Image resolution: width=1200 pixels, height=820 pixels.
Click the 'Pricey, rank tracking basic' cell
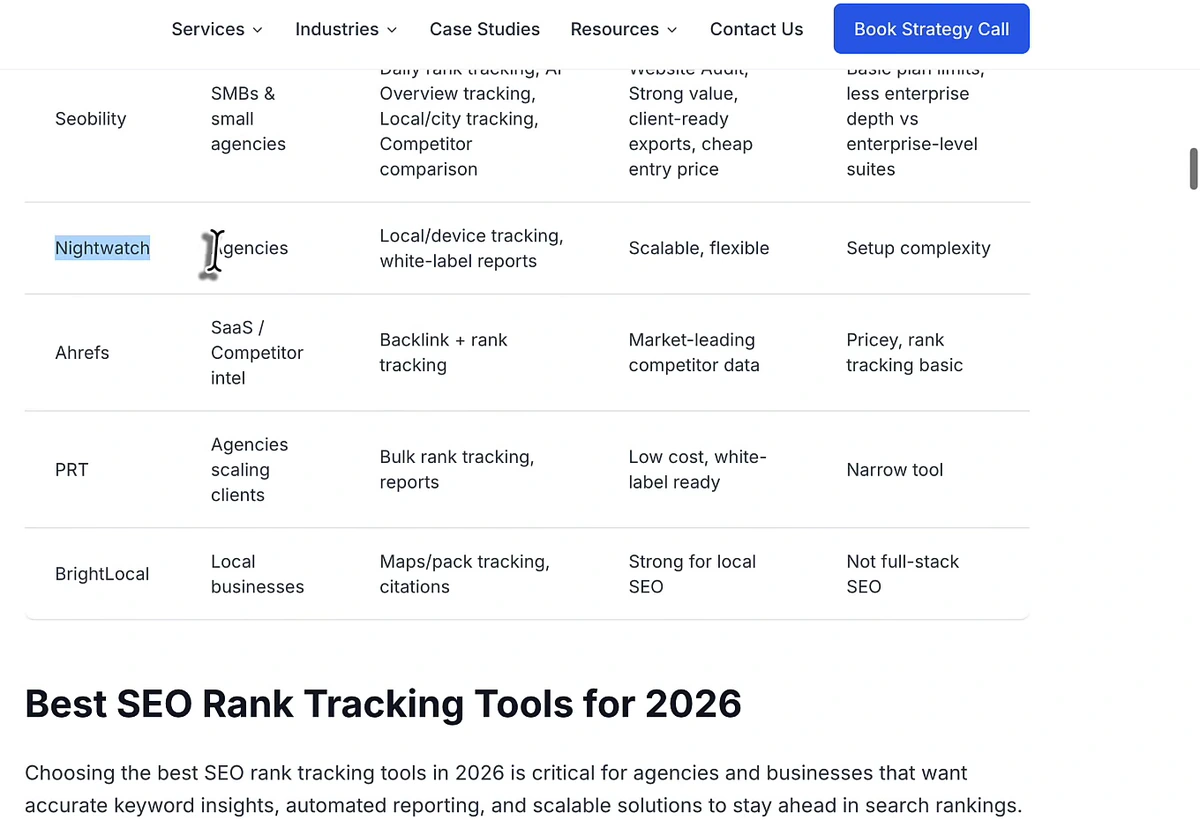tap(904, 353)
